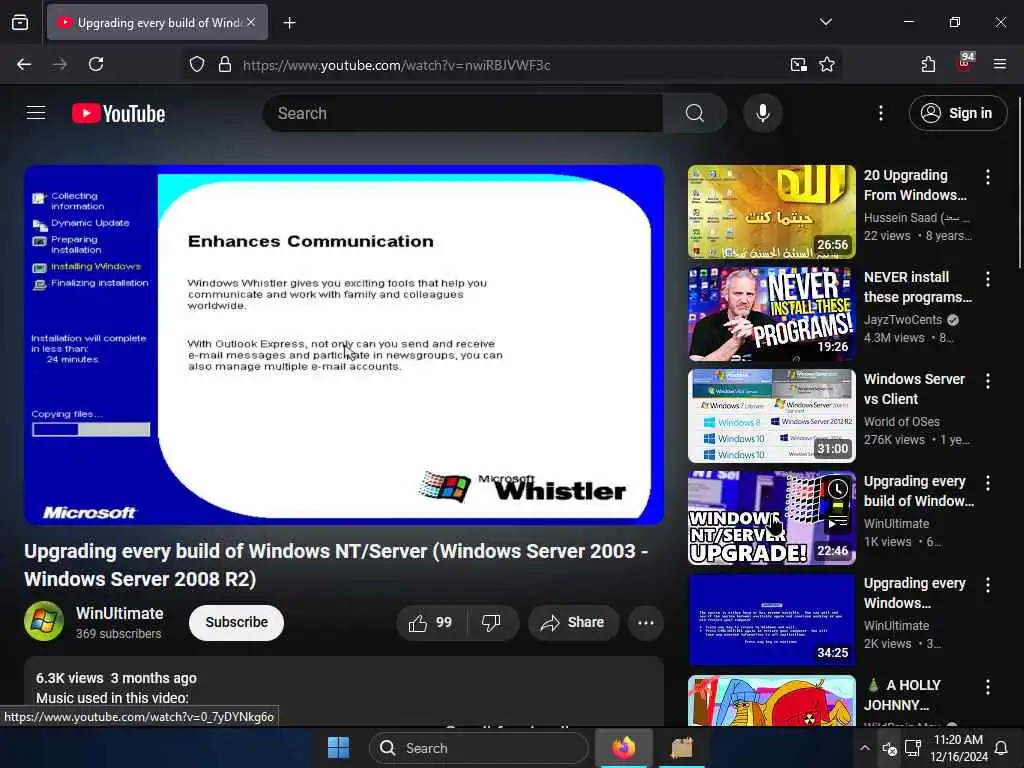
Task: Bookmark this page with star icon
Action: (827, 64)
